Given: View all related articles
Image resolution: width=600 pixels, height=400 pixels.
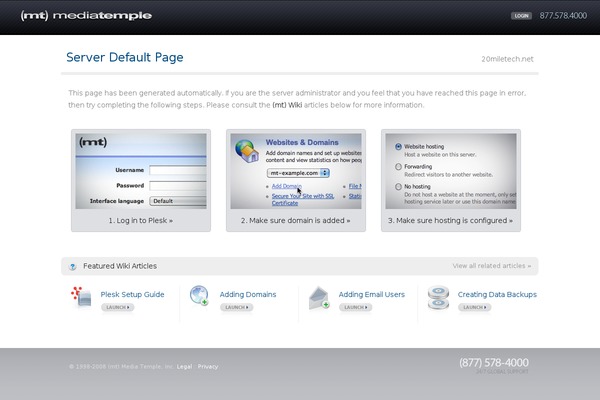Looking at the screenshot, I should point(493,266).
